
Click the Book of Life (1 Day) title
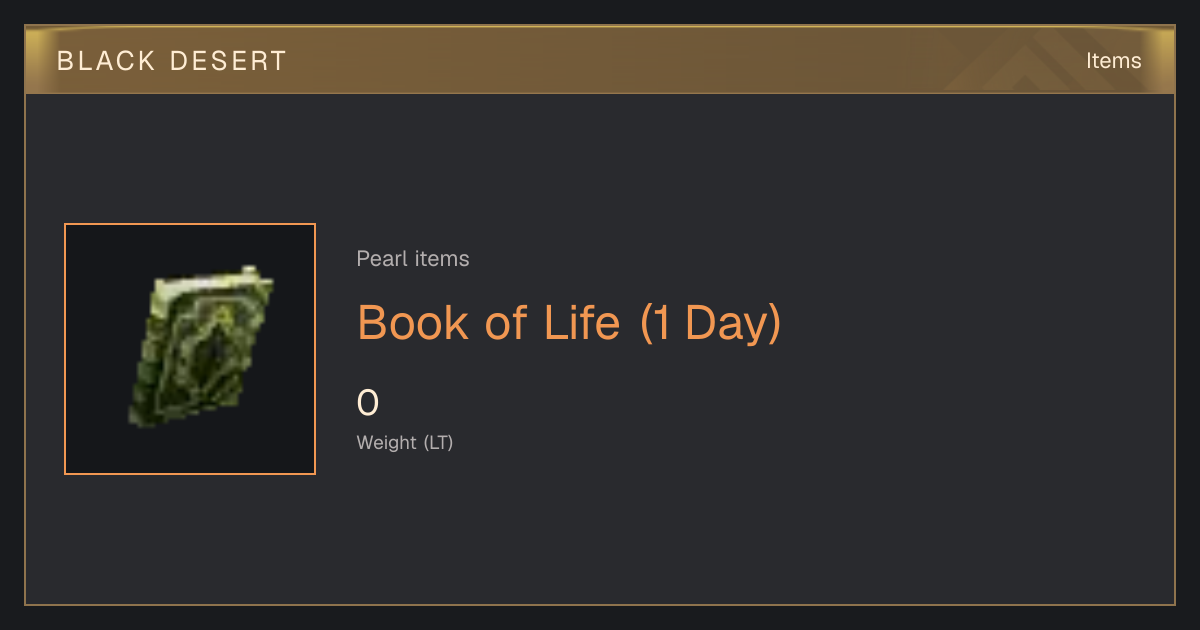569,323
